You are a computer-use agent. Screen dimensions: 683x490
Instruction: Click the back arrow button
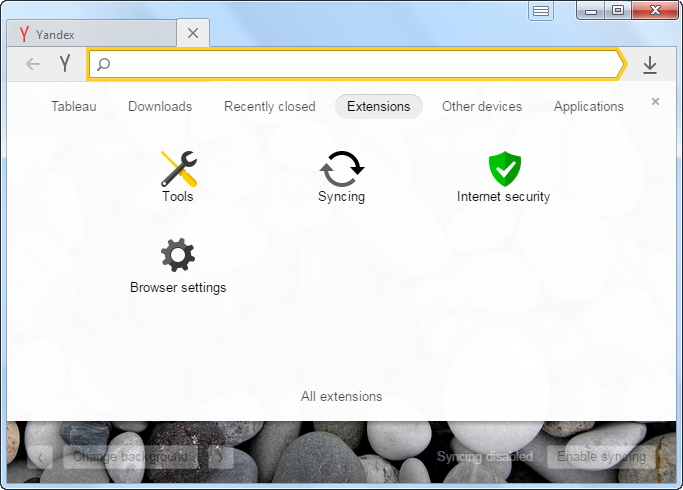pos(33,64)
